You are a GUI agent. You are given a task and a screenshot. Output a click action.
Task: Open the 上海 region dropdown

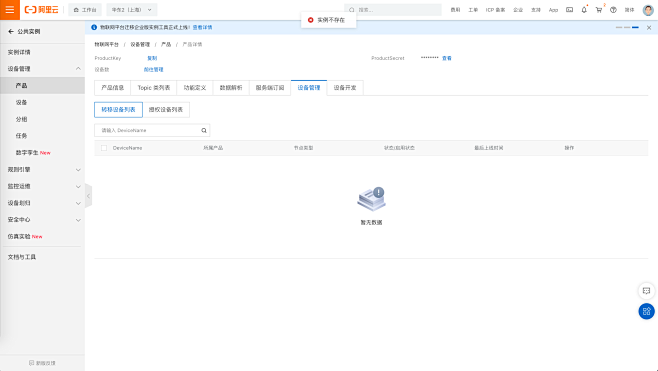(132, 10)
